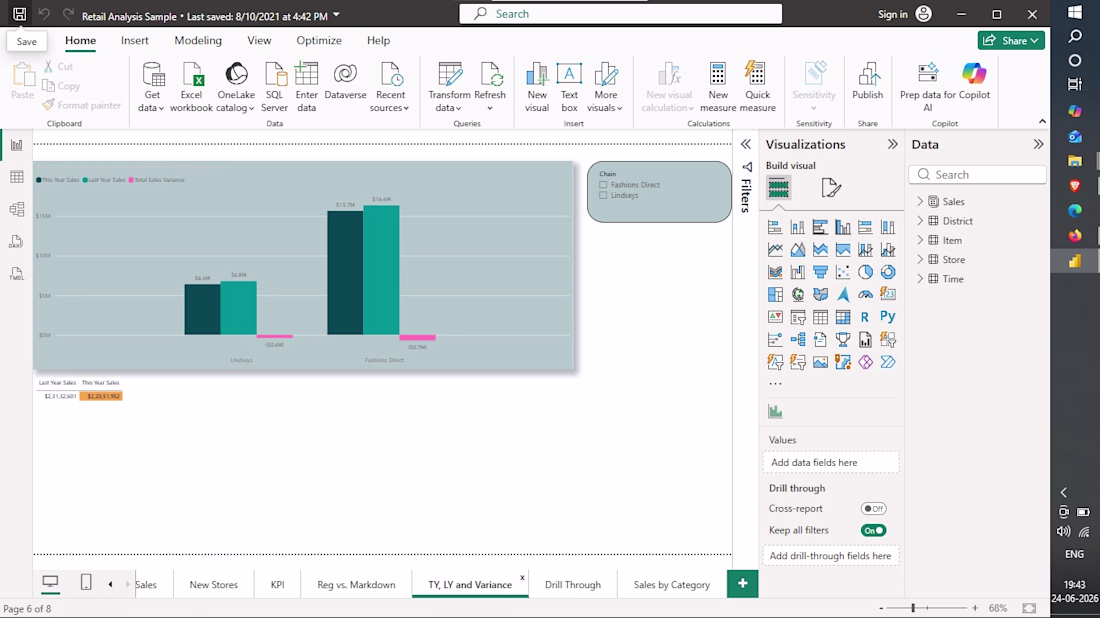Collapse the Visualizations pane
Viewport: 1100px width, 618px height.
coord(892,145)
